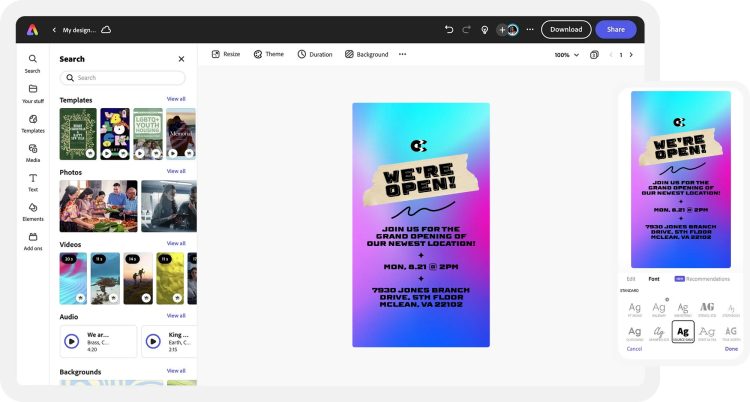
Task: Select the Jones Branch Drive address text
Action: coord(420,297)
